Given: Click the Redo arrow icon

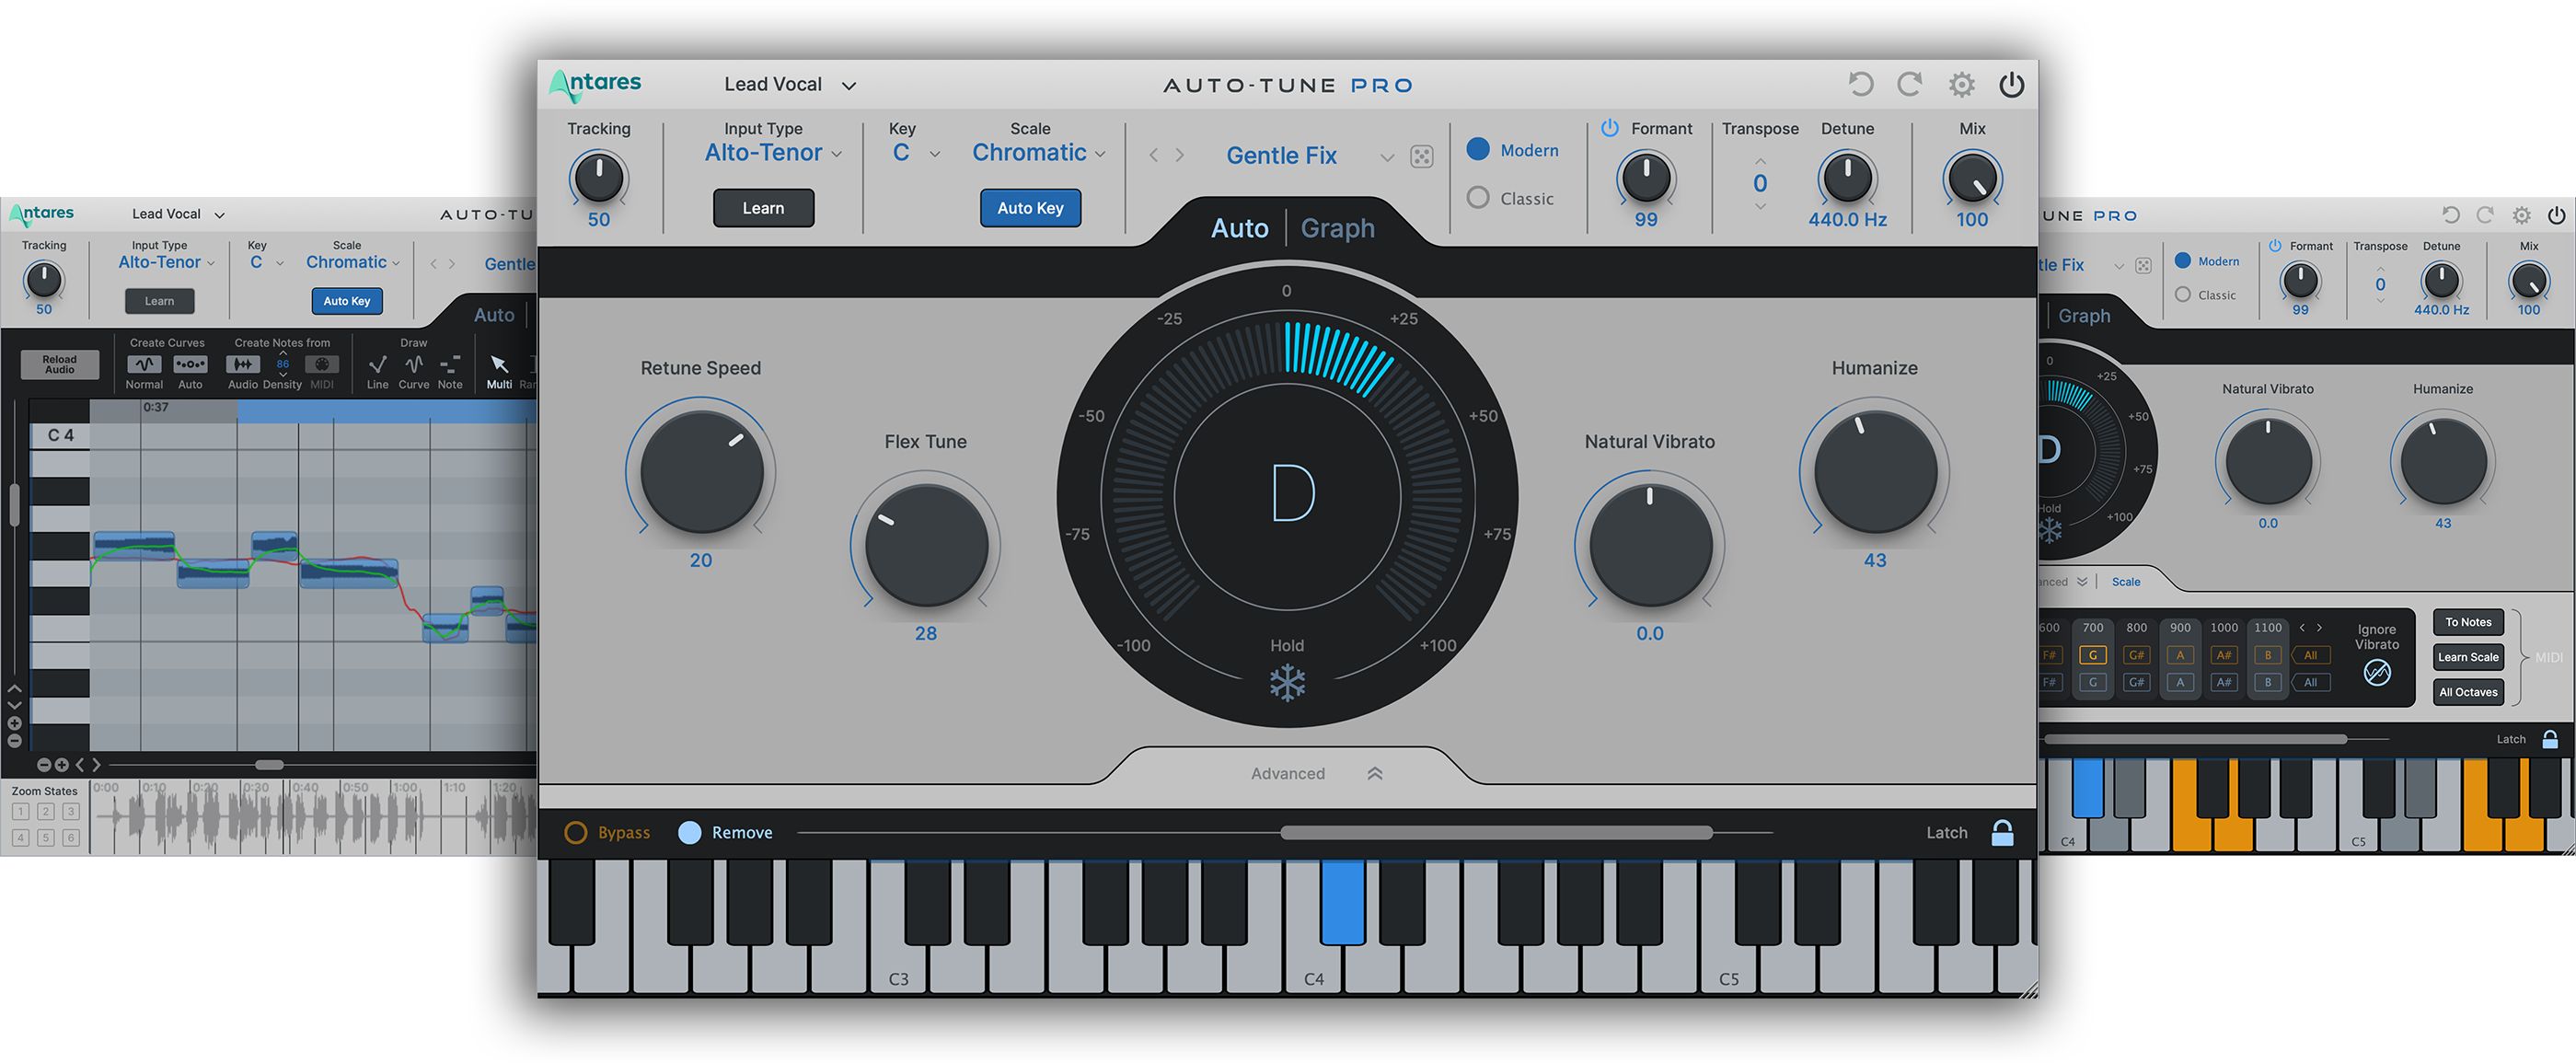Looking at the screenshot, I should (x=1910, y=84).
